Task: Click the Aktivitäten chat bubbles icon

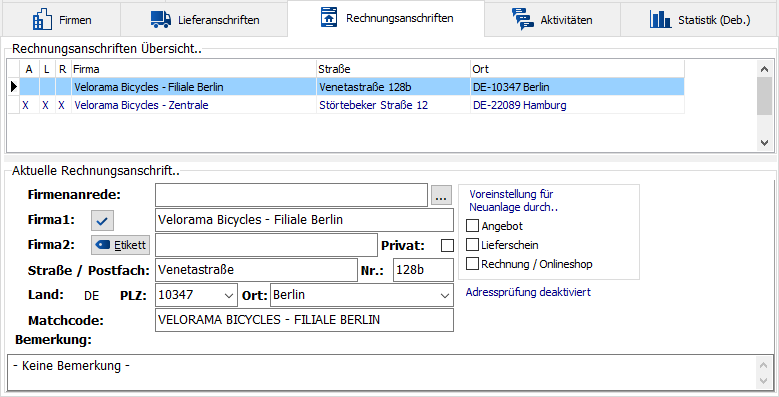Action: (x=523, y=19)
